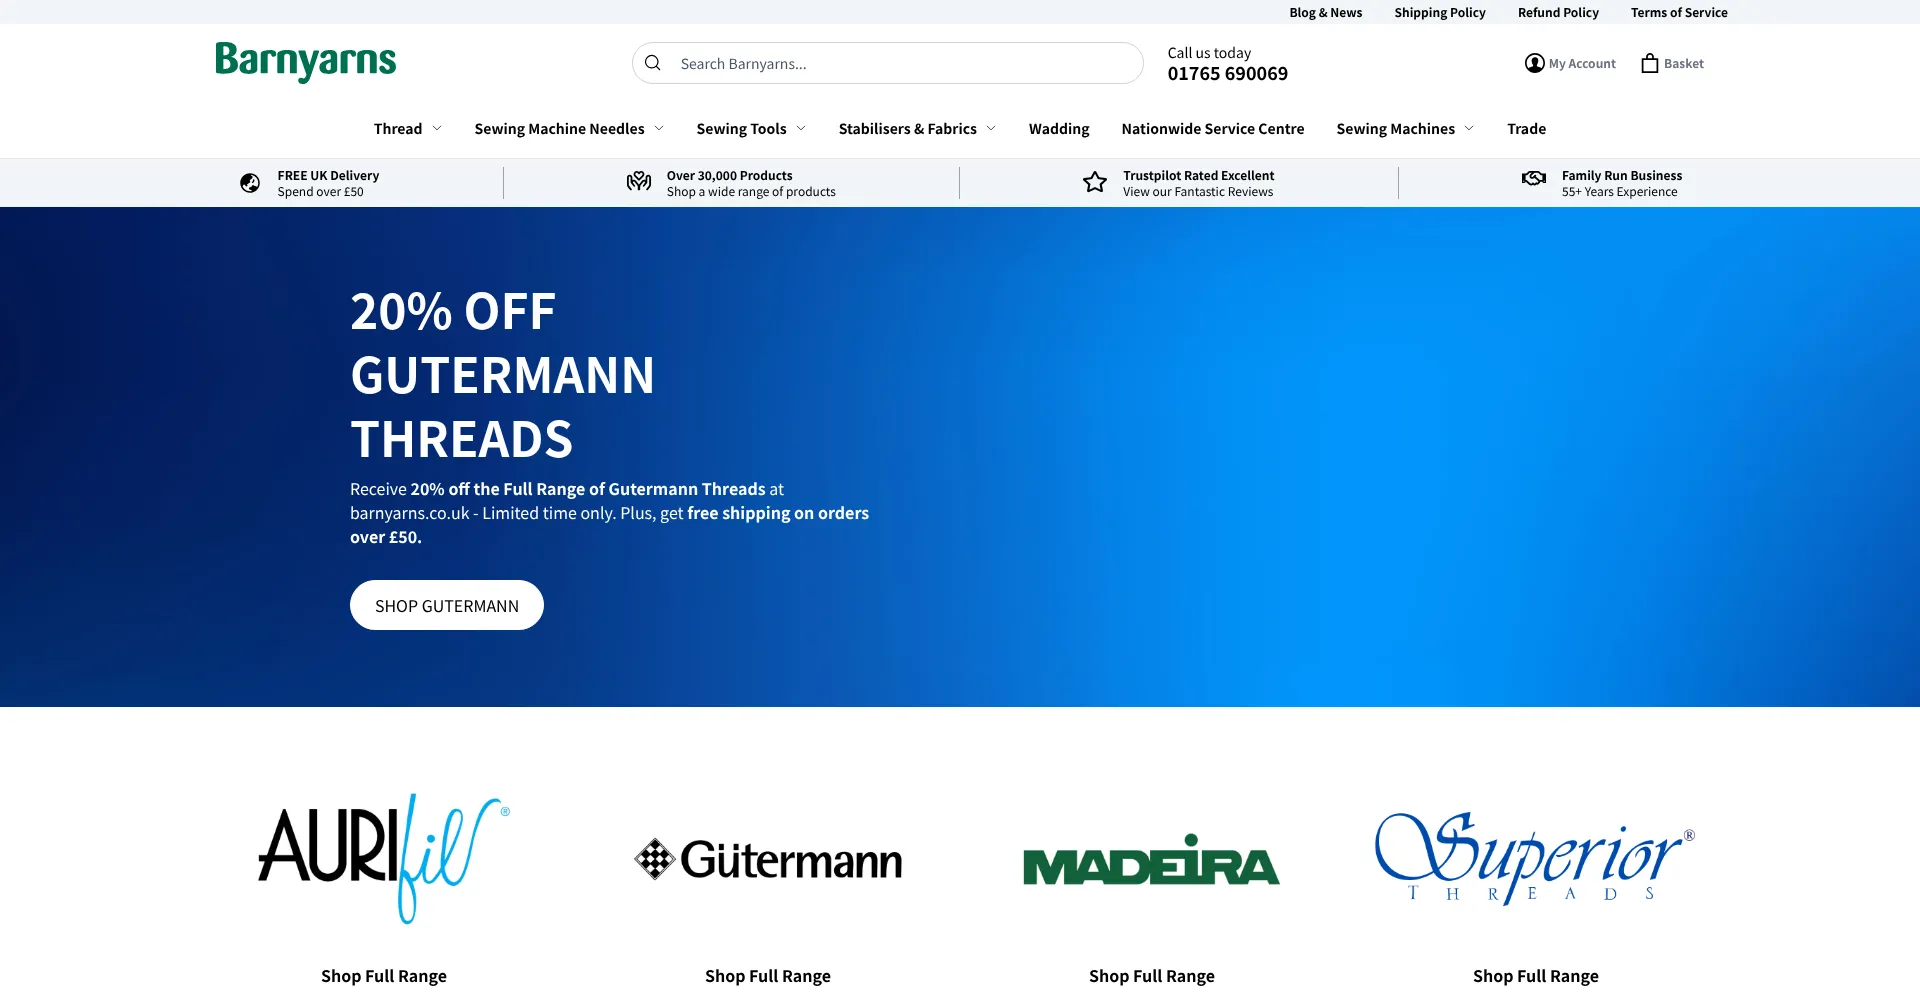Click Shop Full Range under Gütermann
This screenshot has height=993, width=1920.
point(768,976)
